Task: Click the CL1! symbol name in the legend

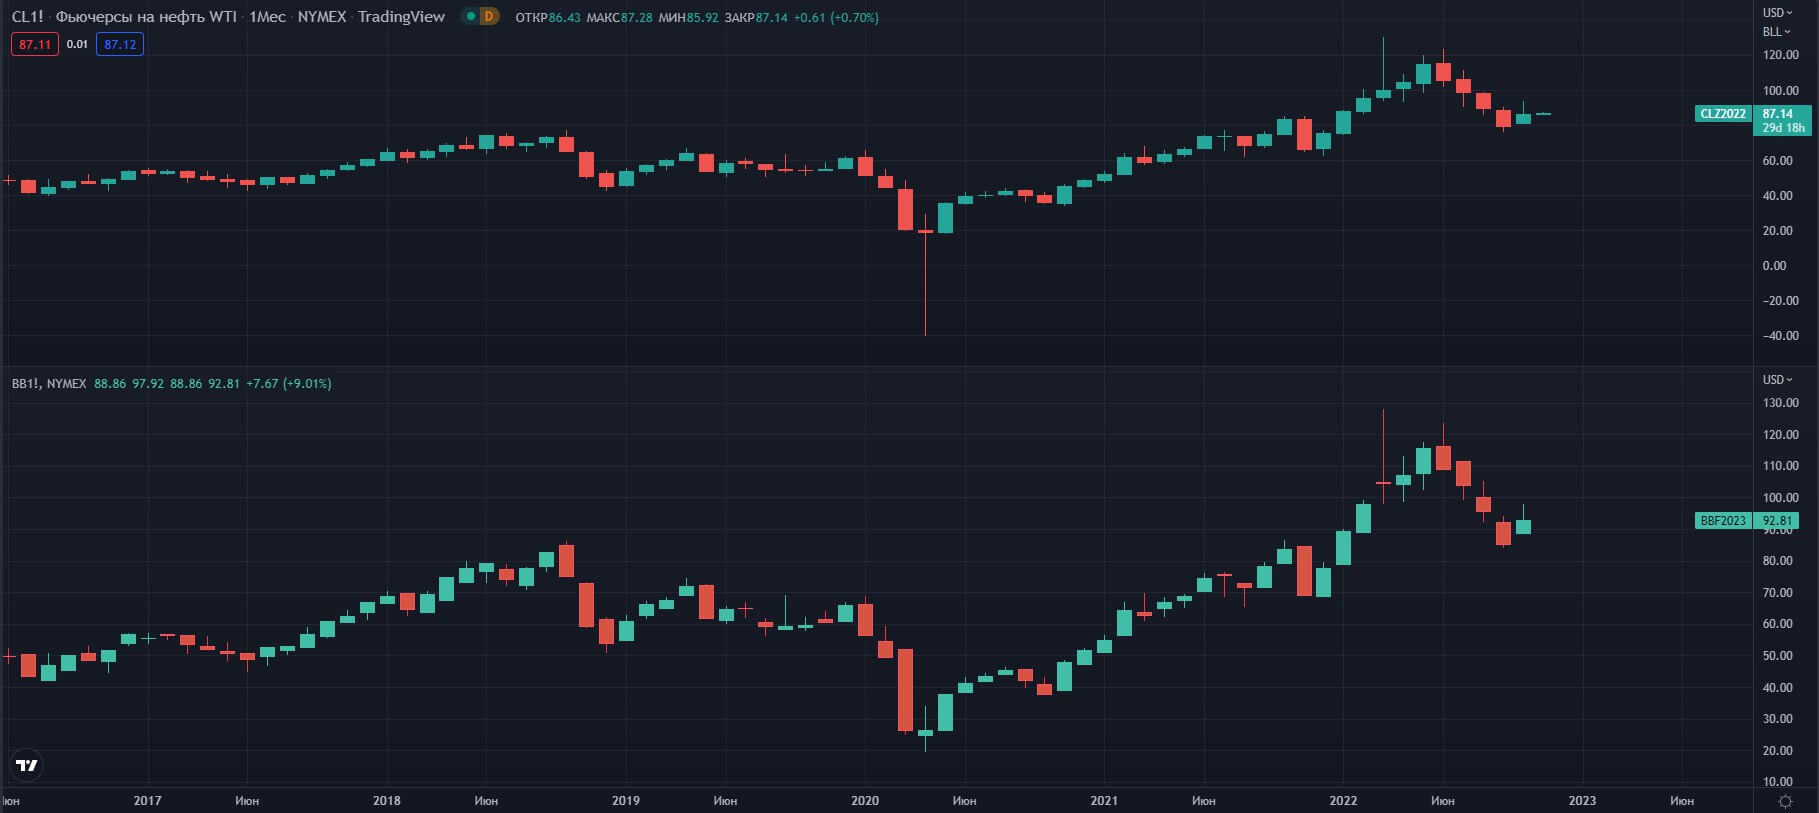Action: (x=27, y=16)
